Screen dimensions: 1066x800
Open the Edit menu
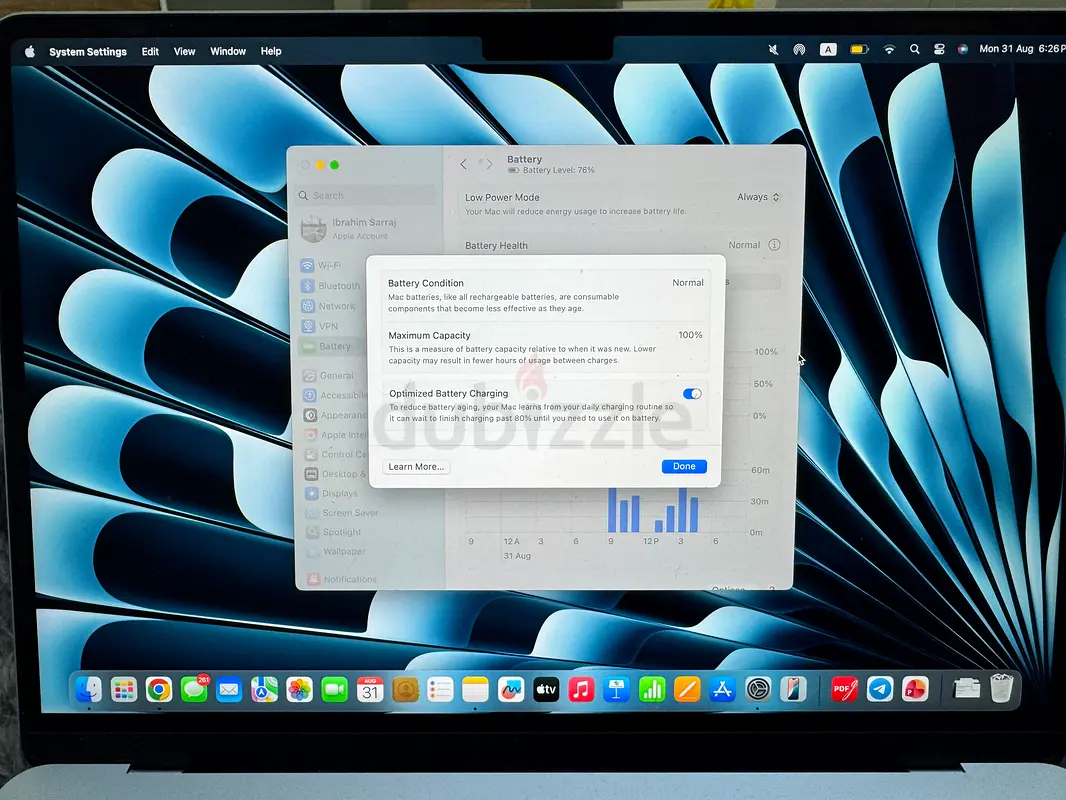pos(150,52)
